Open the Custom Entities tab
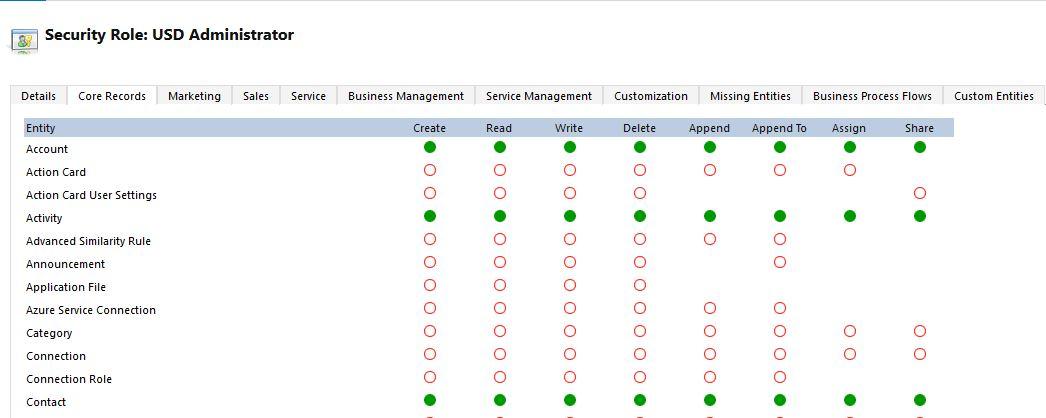Viewport: 1046px width, 418px height. [x=993, y=96]
